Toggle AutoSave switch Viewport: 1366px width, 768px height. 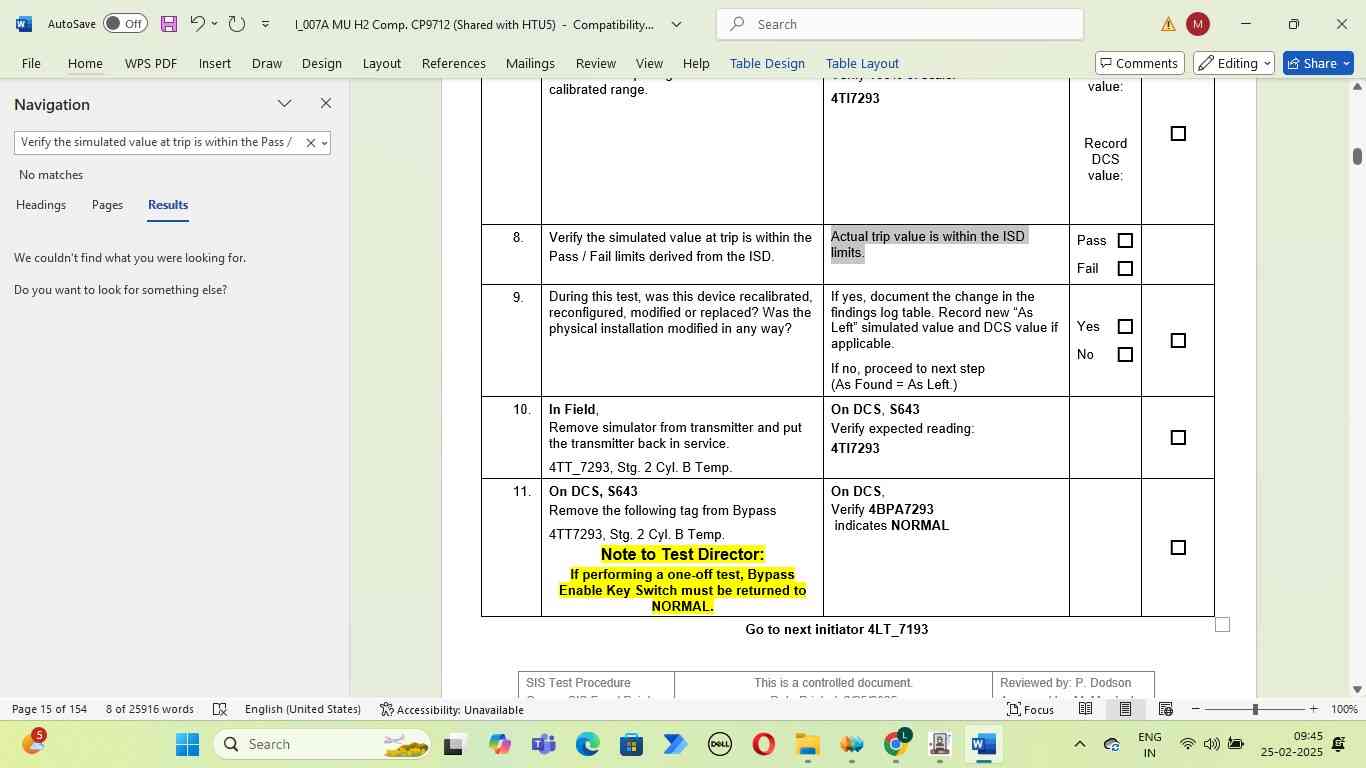[125, 23]
